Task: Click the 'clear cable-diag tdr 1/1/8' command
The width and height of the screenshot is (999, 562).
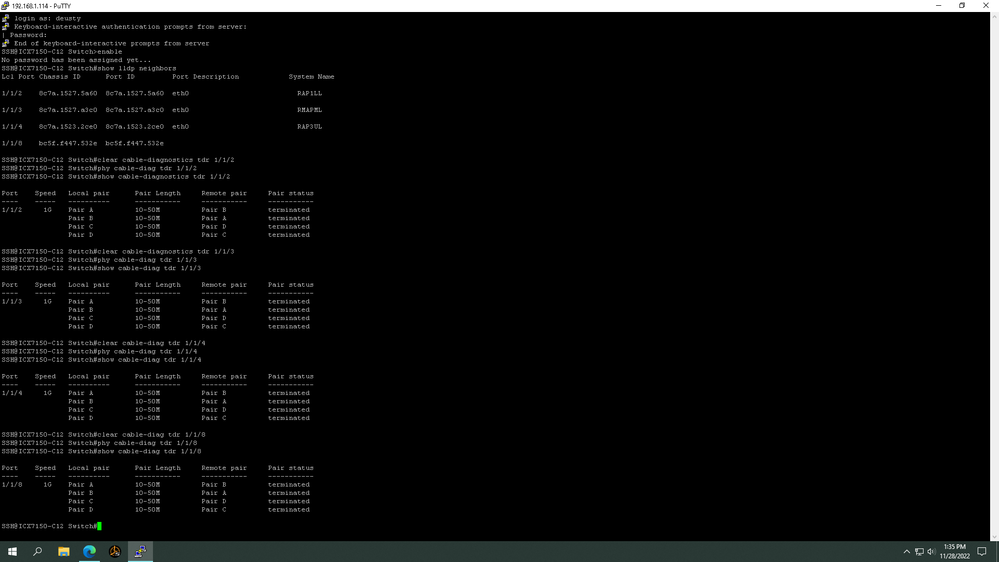Action: 153,435
